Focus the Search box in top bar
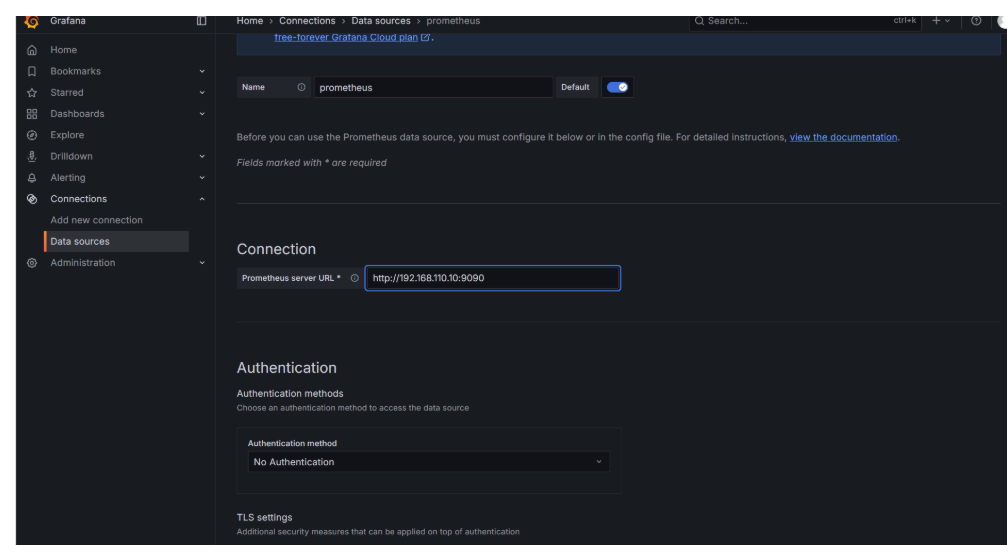The image size is (1007, 555). tap(805, 21)
